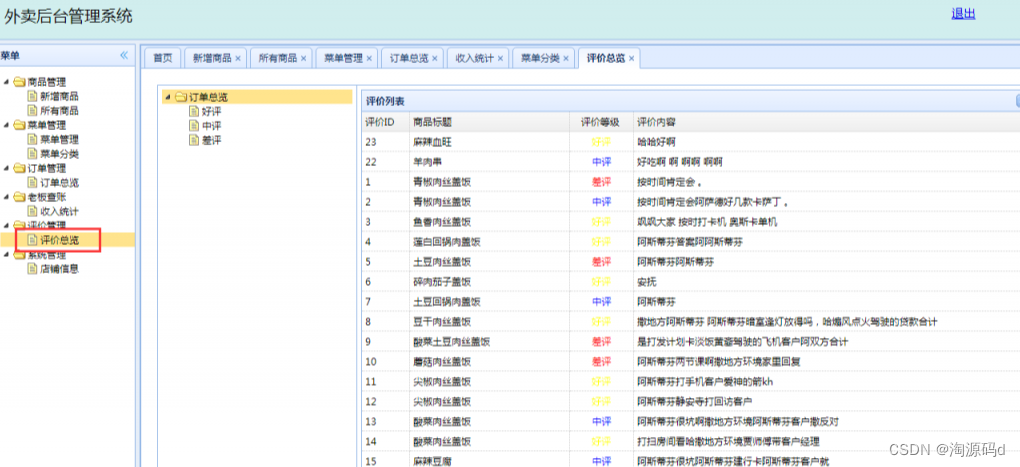
Task: Select the 麻辣血旺 product cell
Action: coord(488,142)
